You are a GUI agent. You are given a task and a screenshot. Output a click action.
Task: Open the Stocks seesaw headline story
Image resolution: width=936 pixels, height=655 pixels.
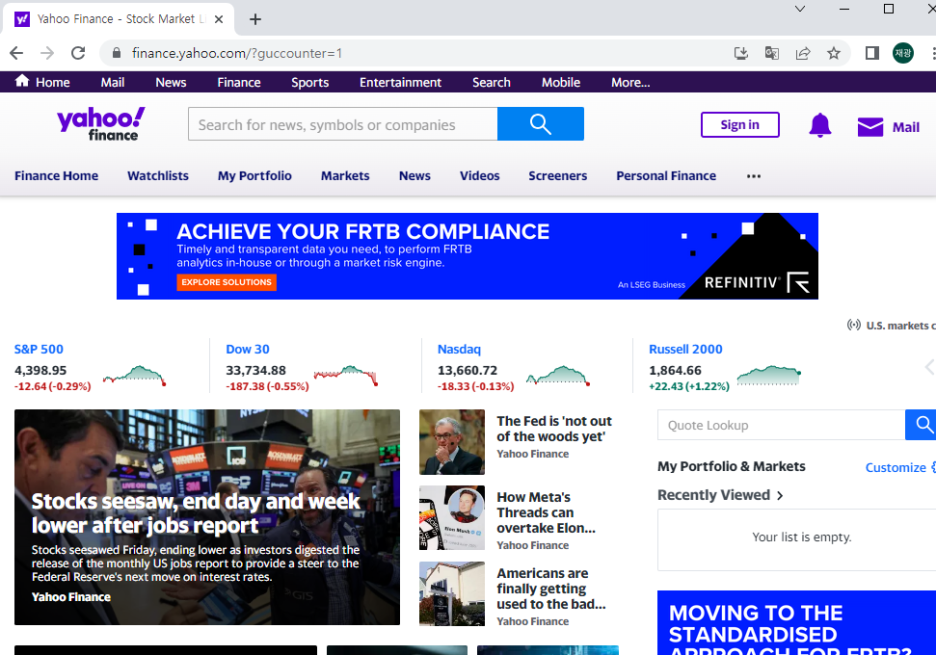click(x=196, y=513)
